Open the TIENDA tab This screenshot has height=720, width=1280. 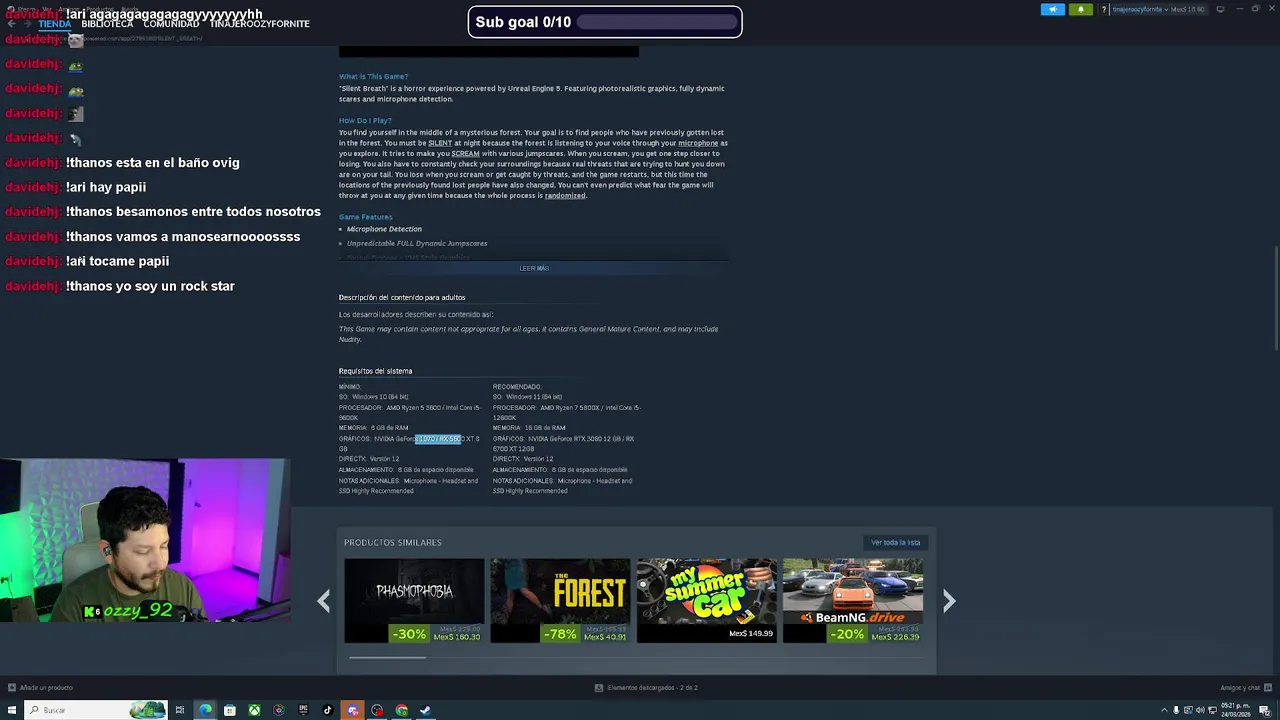click(55, 24)
